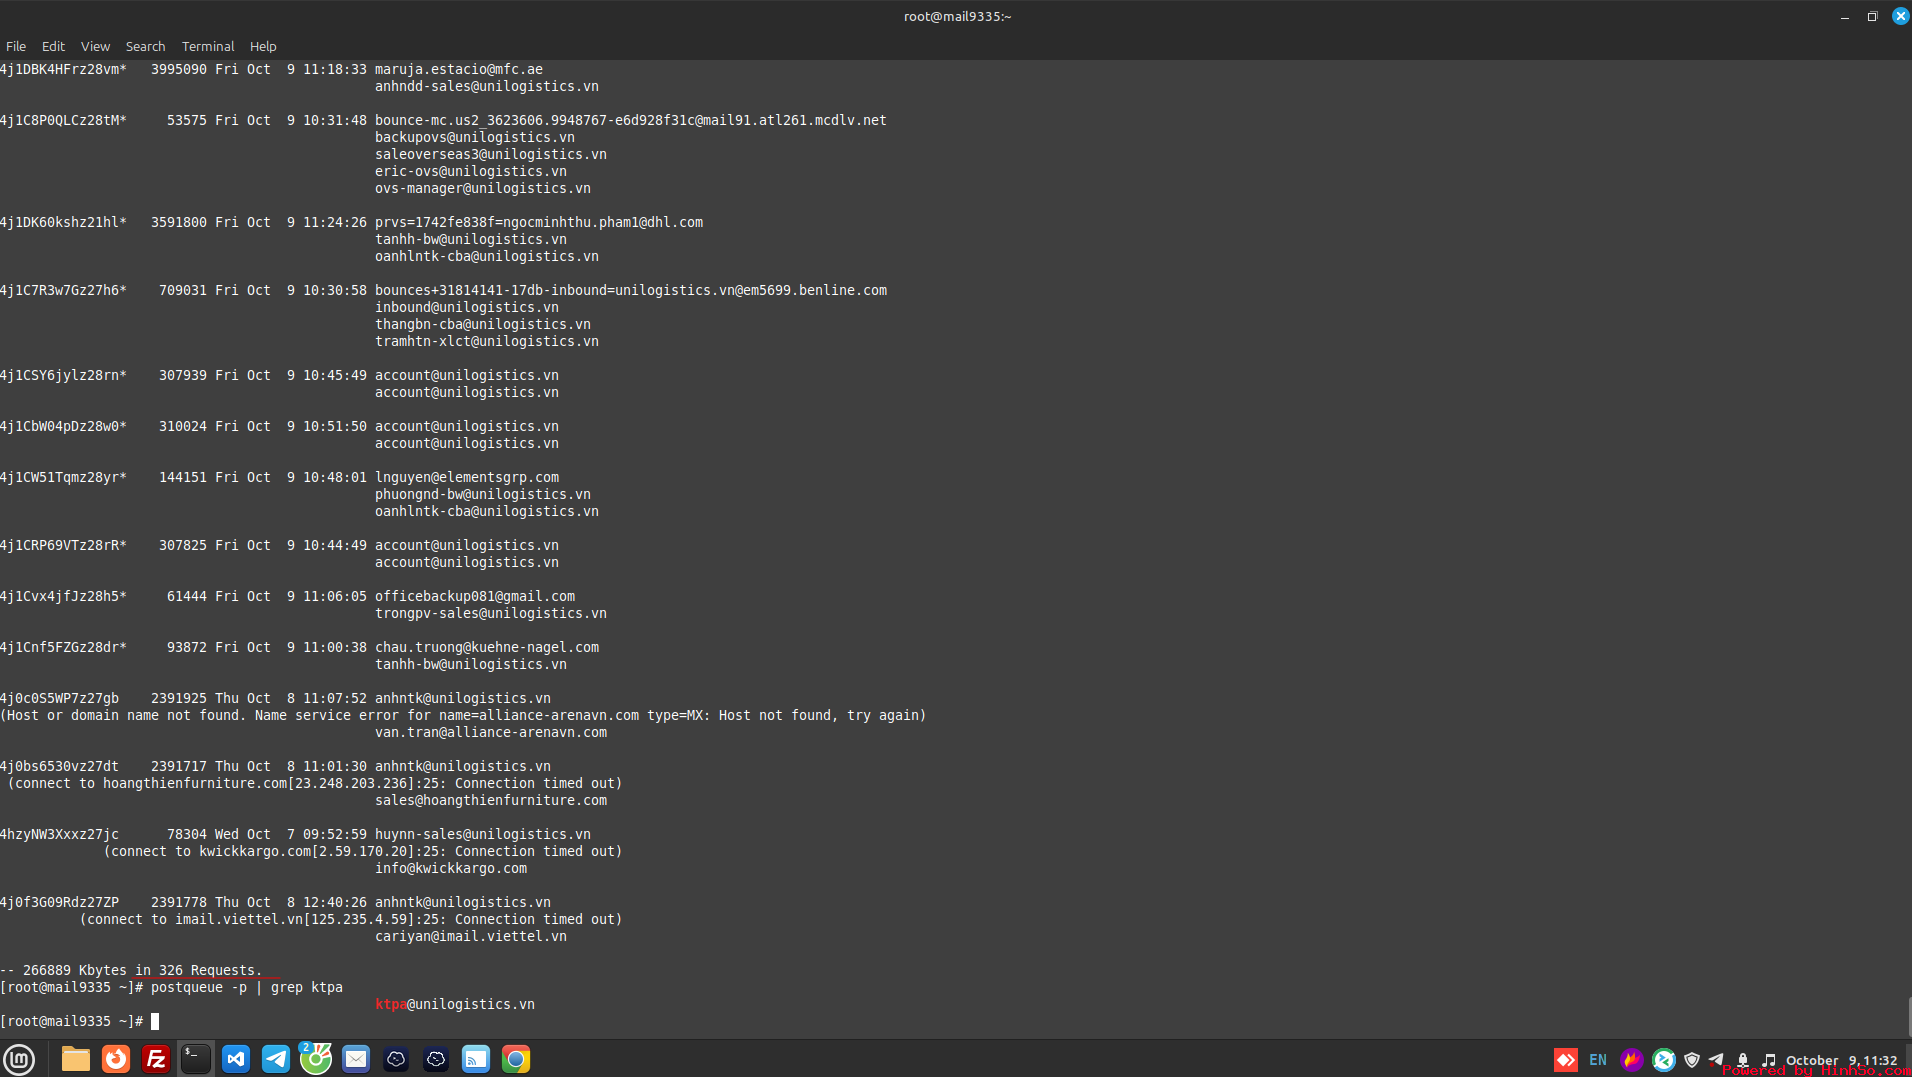
Task: Open FileZilla from the taskbar
Action: 156,1059
